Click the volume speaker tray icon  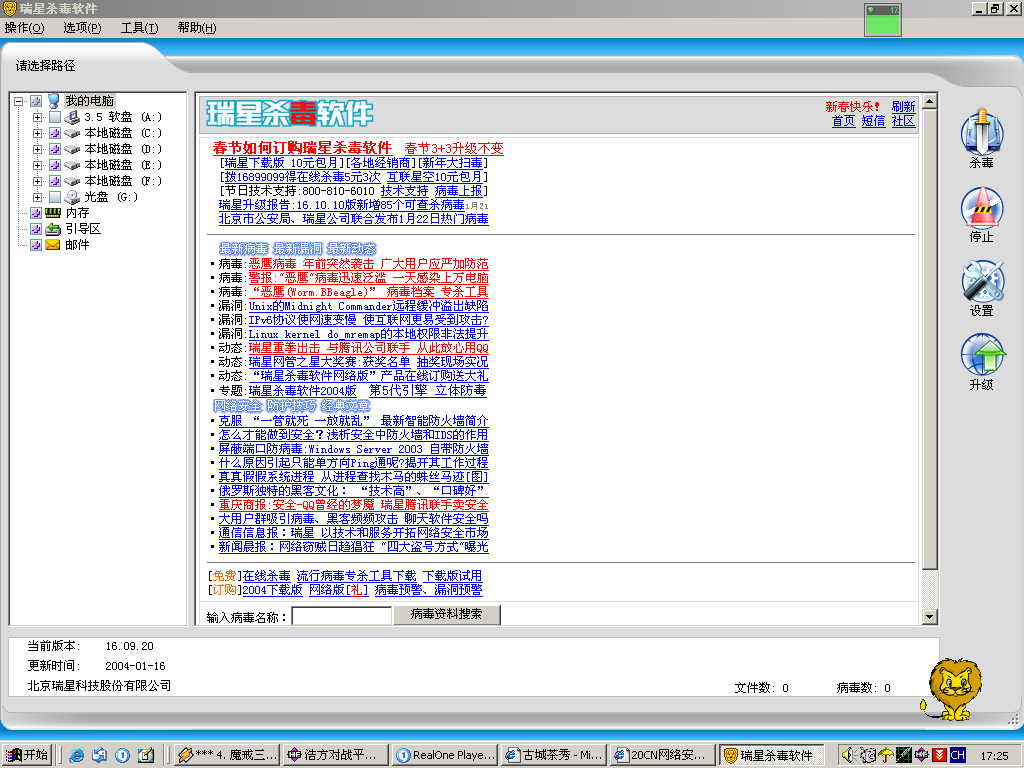point(847,755)
